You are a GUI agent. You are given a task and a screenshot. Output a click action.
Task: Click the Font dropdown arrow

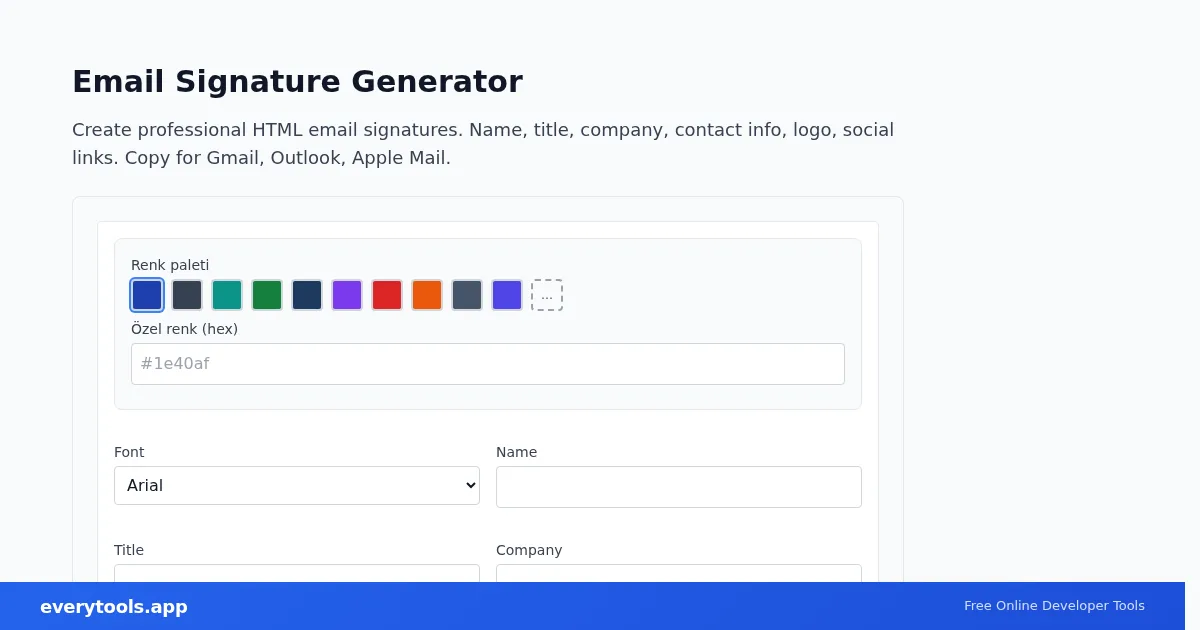(x=471, y=485)
